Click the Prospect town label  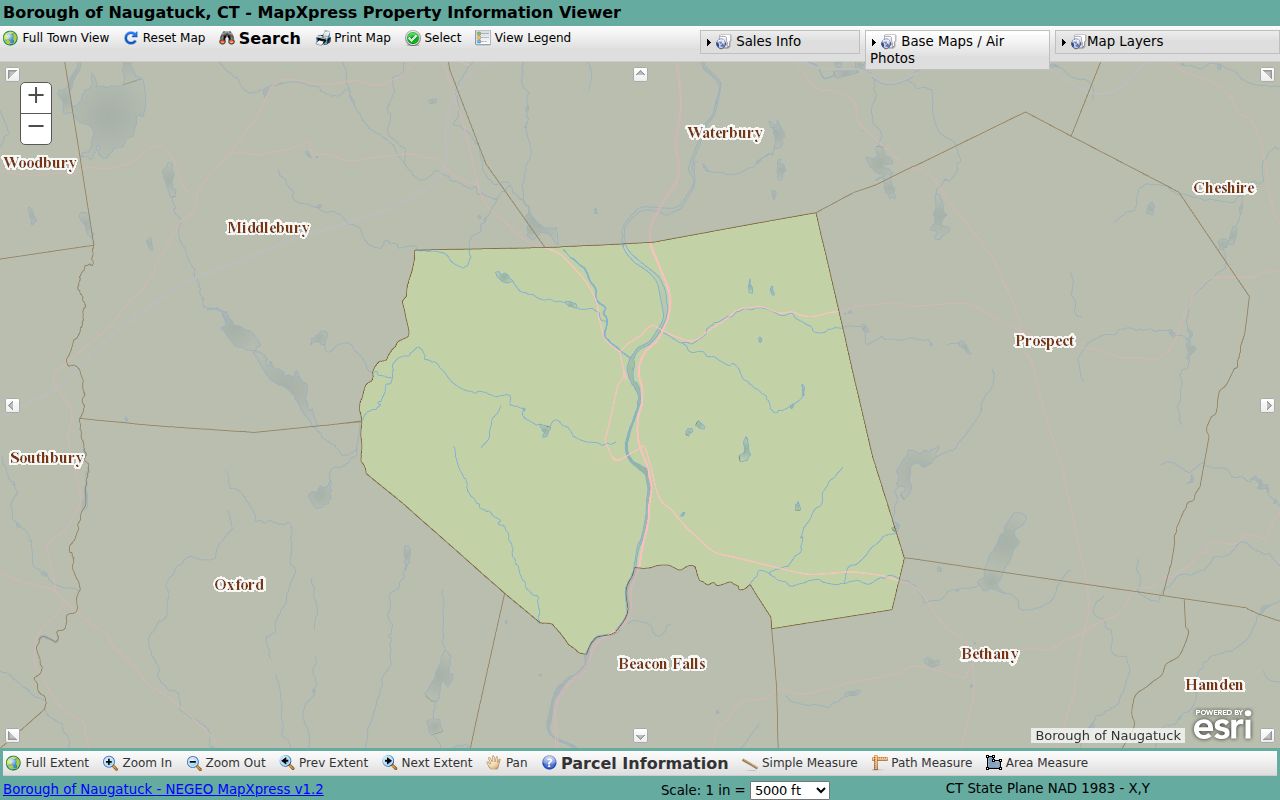tap(1045, 341)
